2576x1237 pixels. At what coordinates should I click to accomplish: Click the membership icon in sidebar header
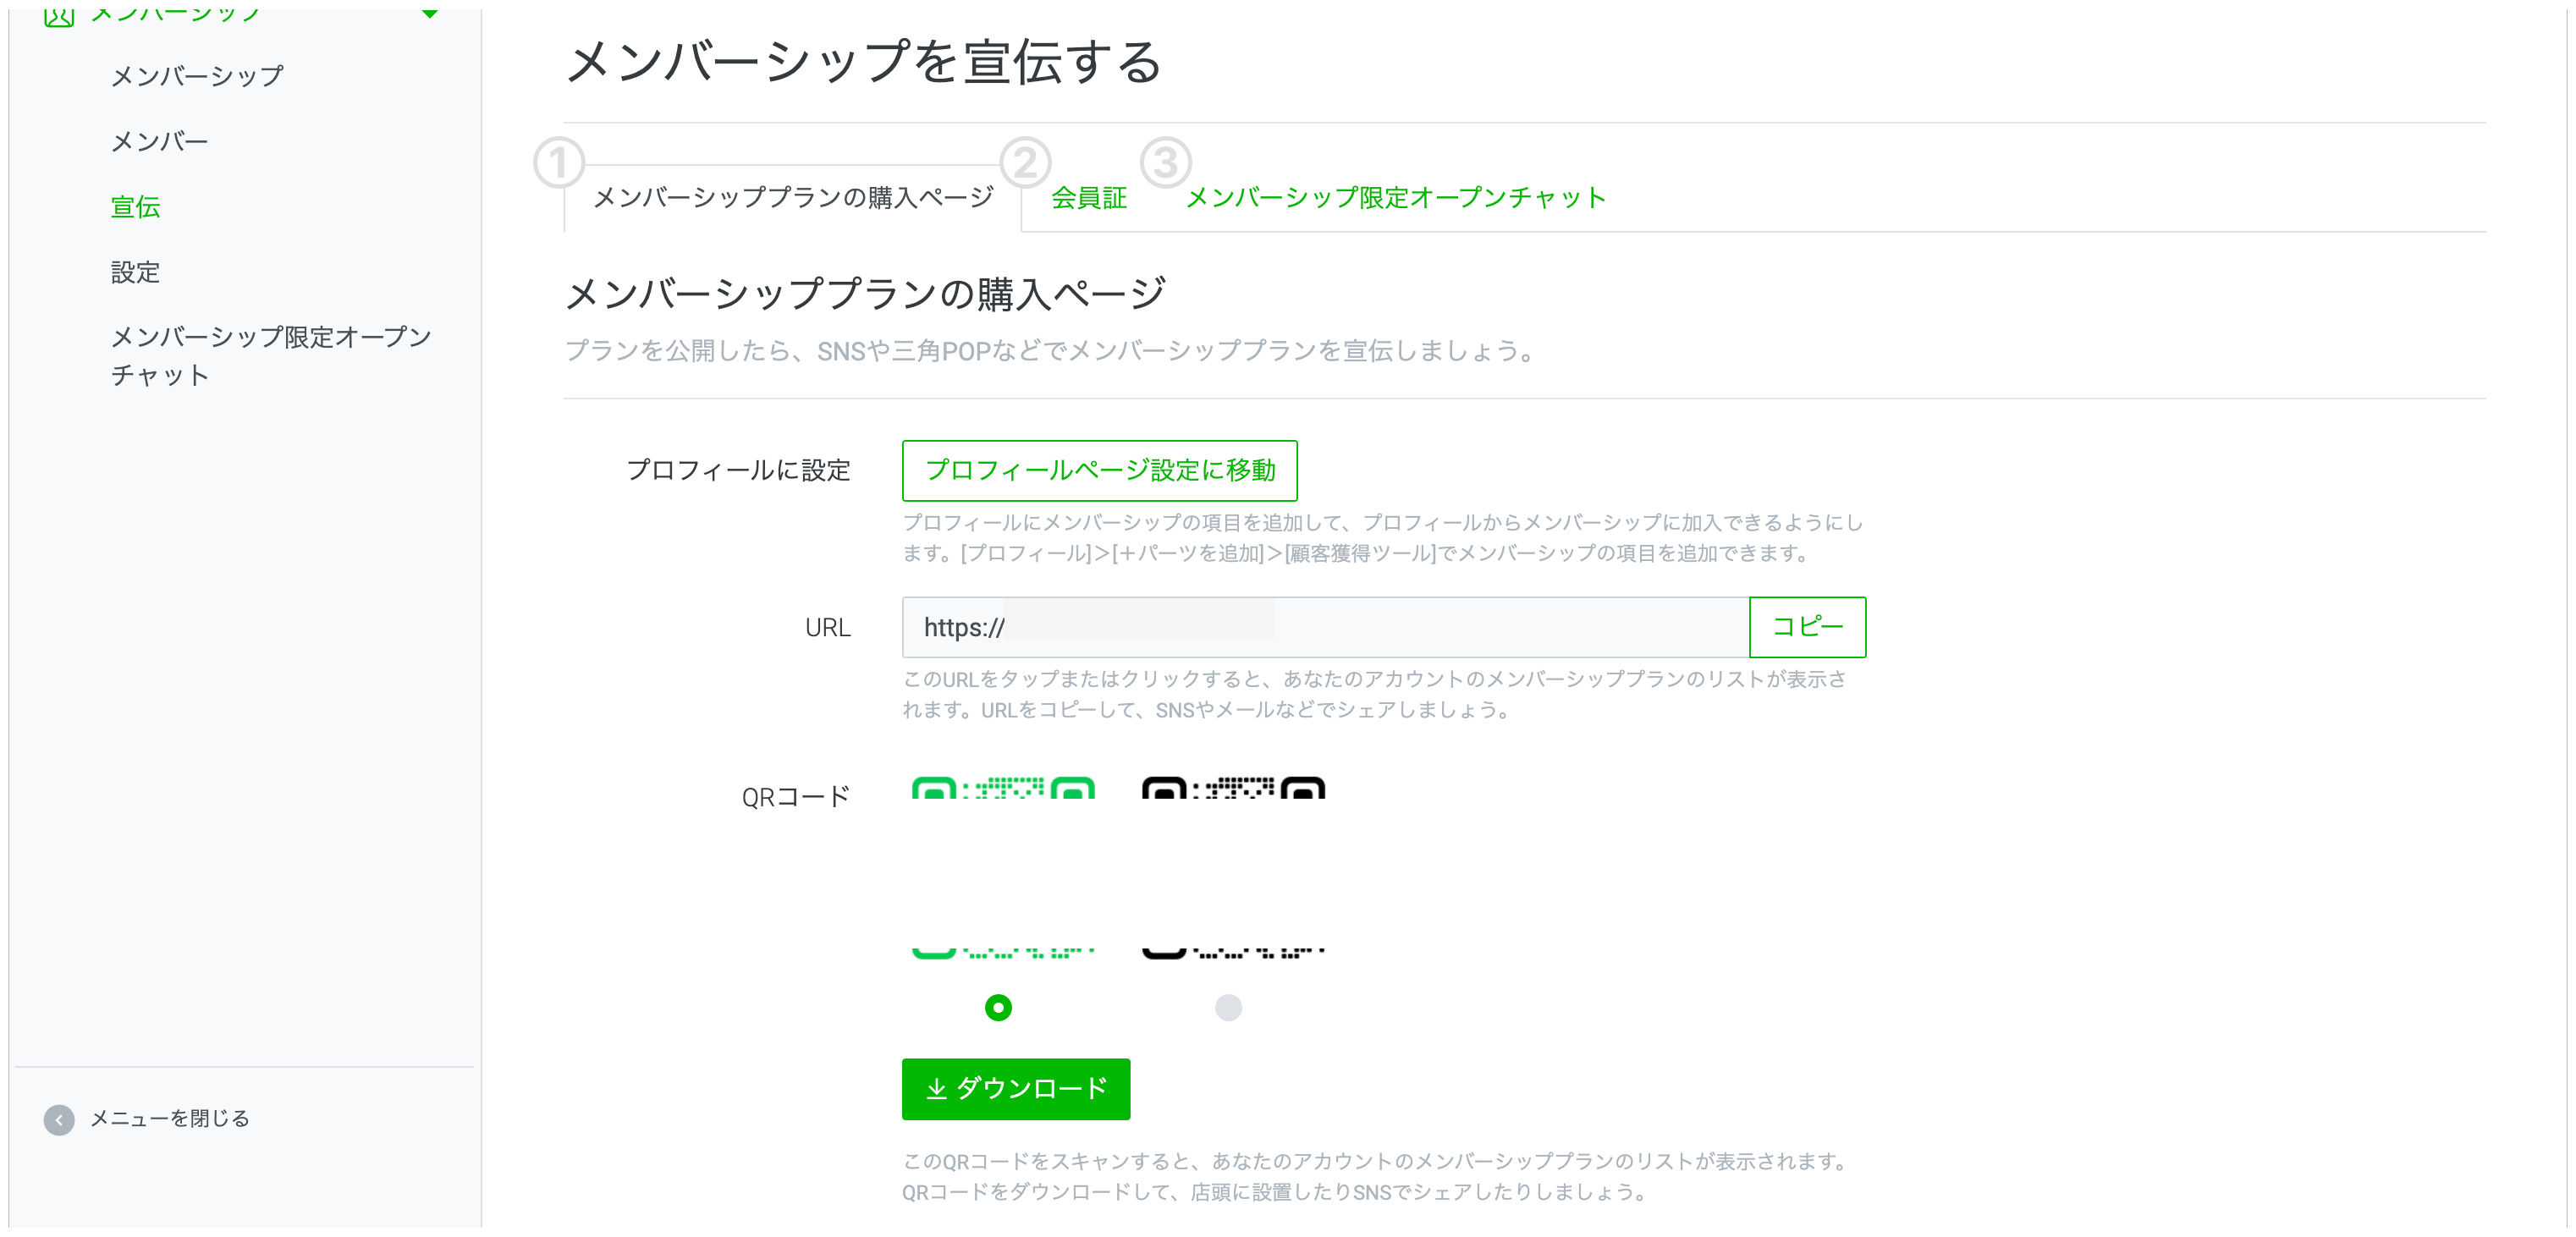(x=59, y=14)
